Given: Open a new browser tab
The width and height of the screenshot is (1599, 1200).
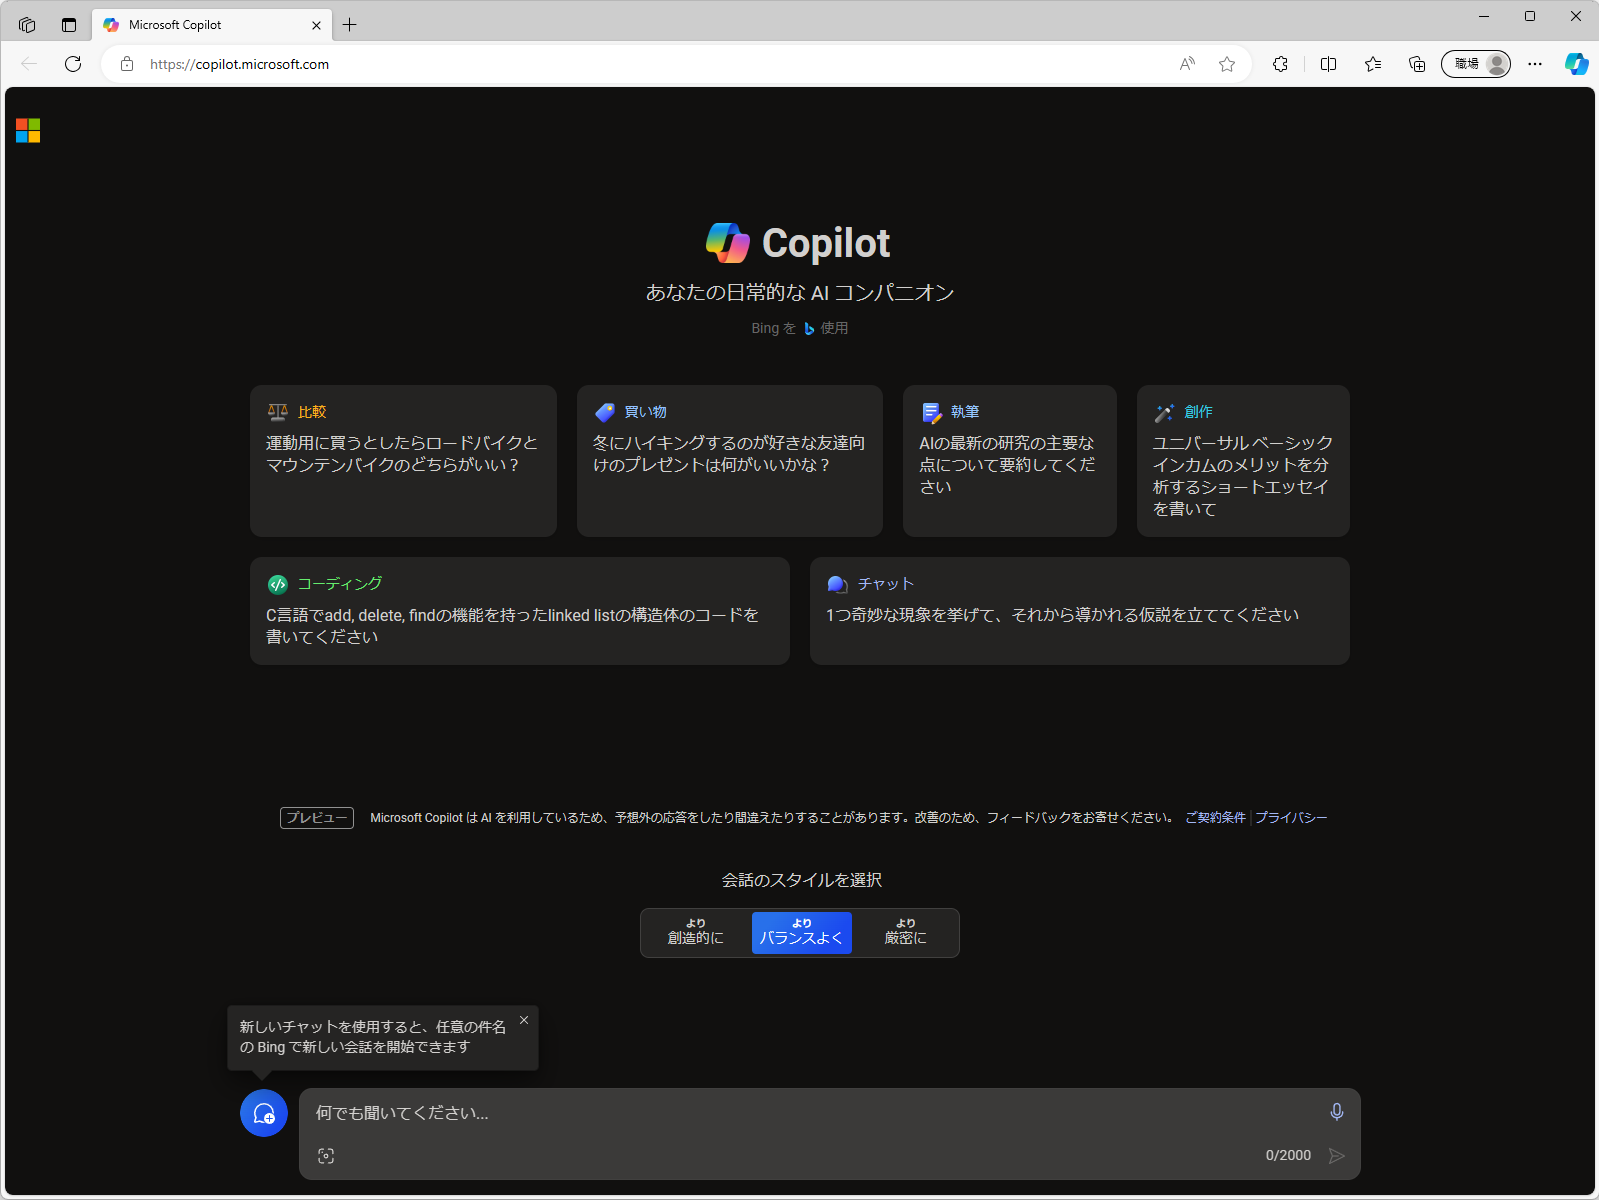Looking at the screenshot, I should pos(349,25).
